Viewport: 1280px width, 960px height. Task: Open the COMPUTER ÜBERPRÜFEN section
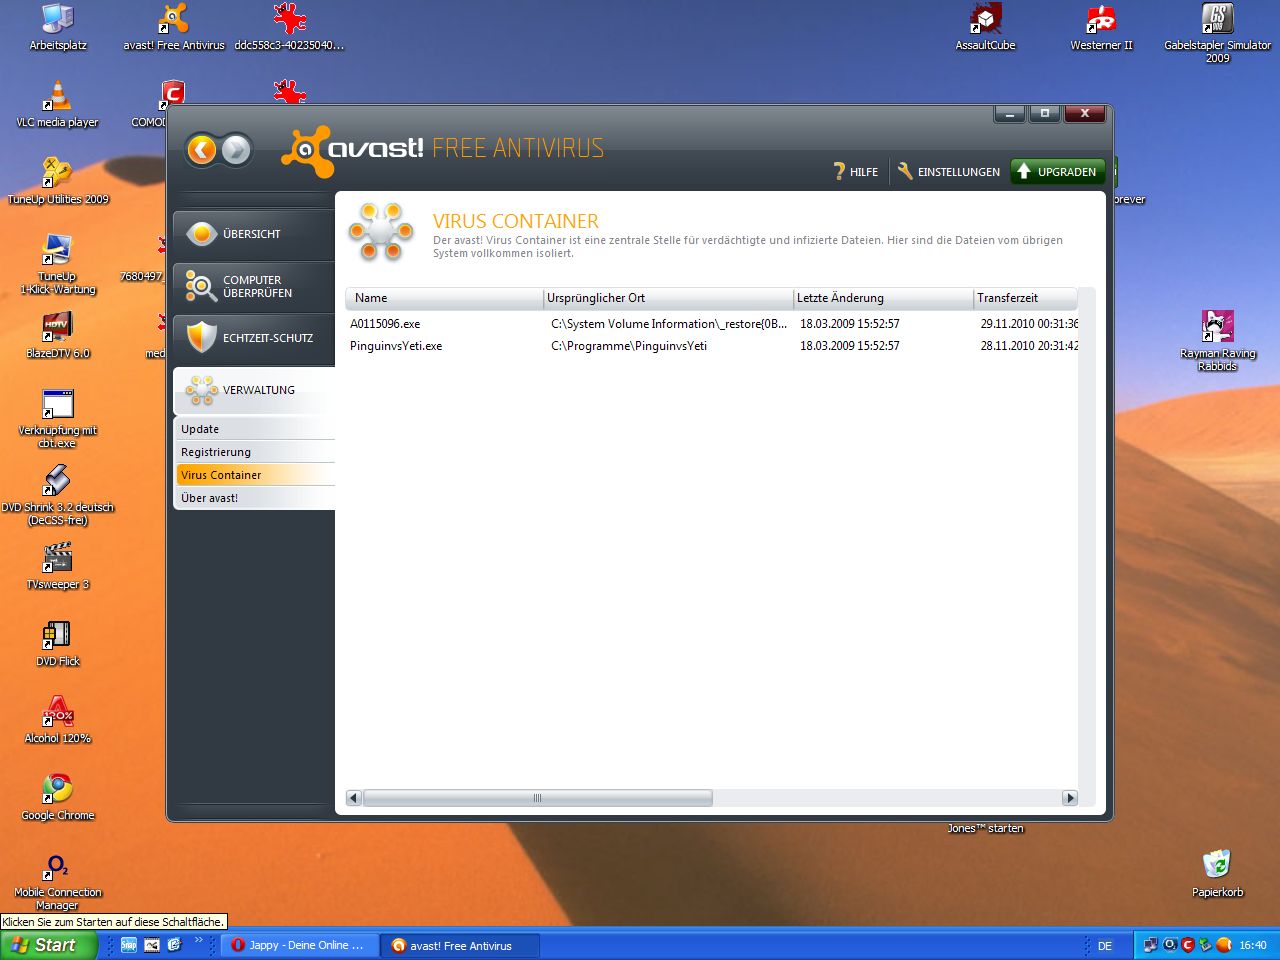tap(254, 287)
